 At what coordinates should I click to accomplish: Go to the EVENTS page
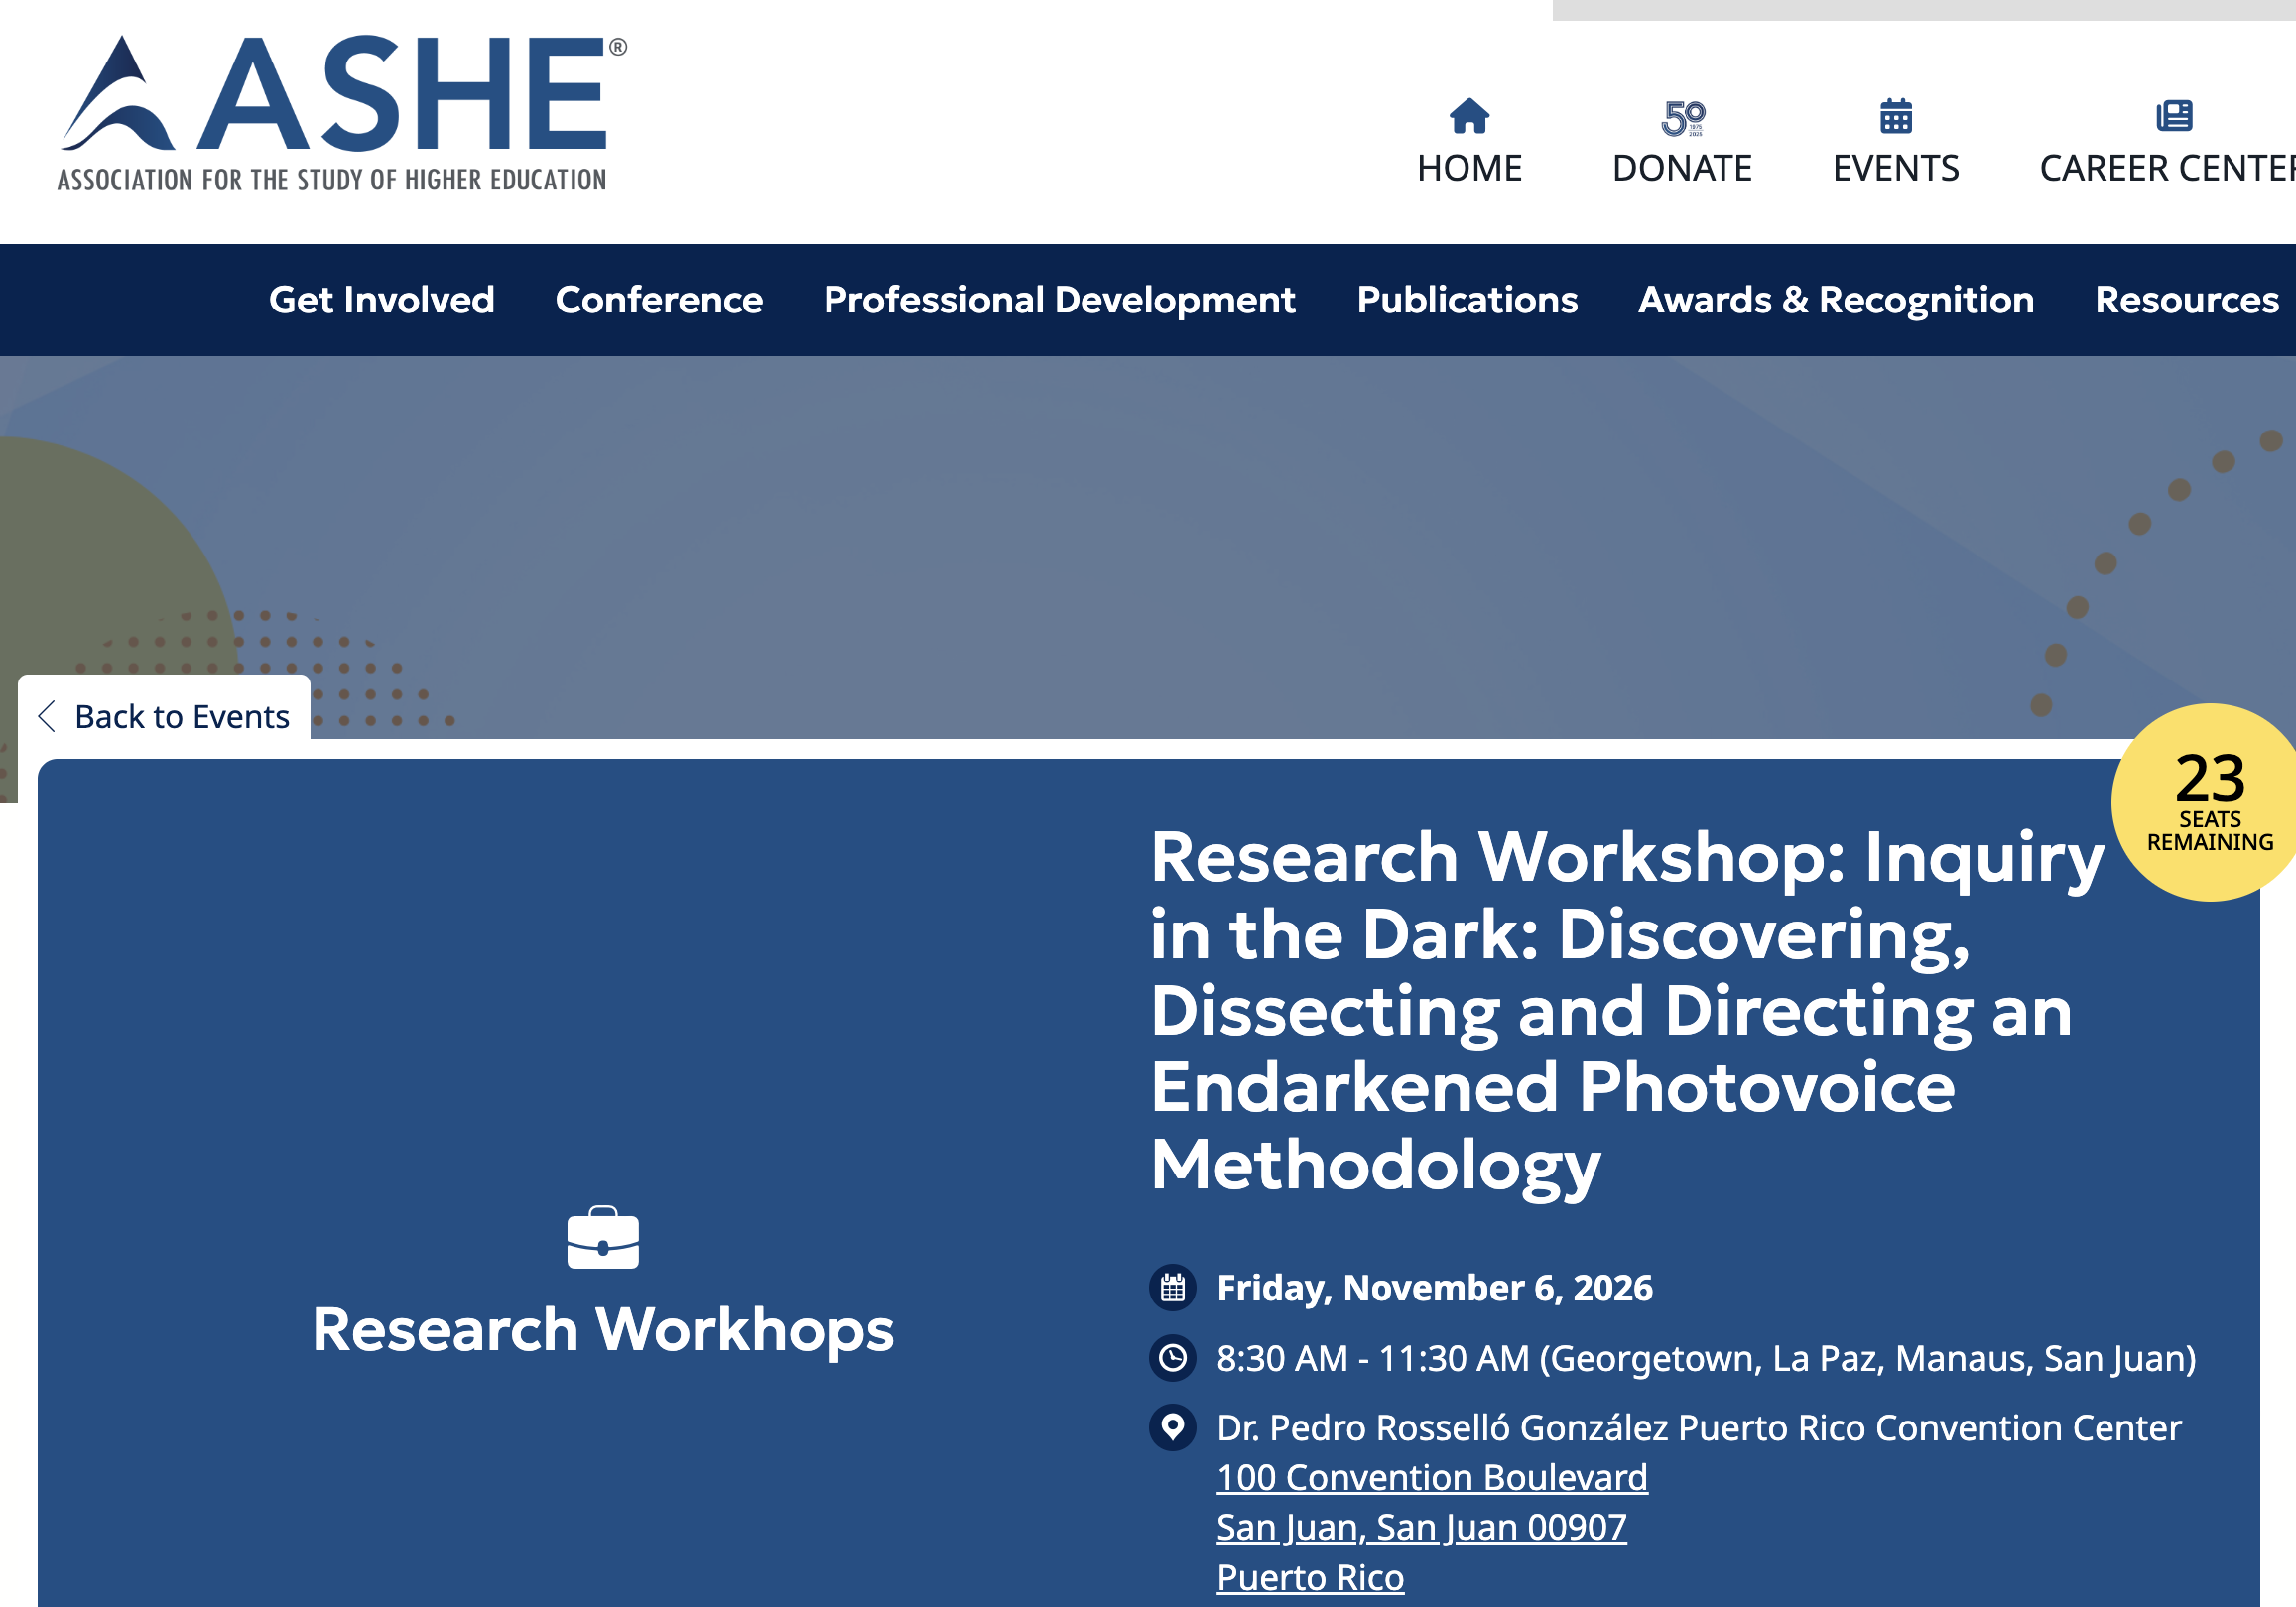point(1895,168)
